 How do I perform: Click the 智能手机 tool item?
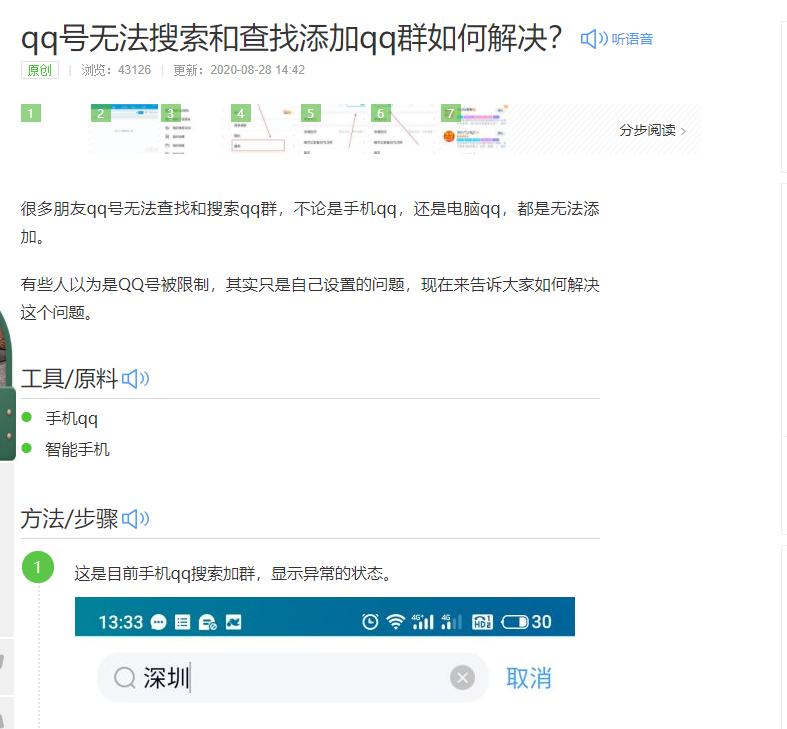coord(77,449)
